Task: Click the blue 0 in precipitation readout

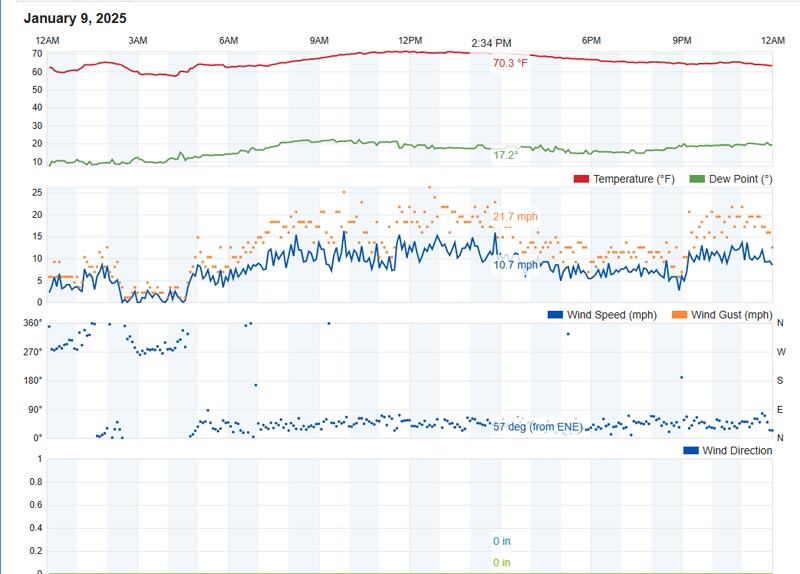Action: (x=502, y=541)
